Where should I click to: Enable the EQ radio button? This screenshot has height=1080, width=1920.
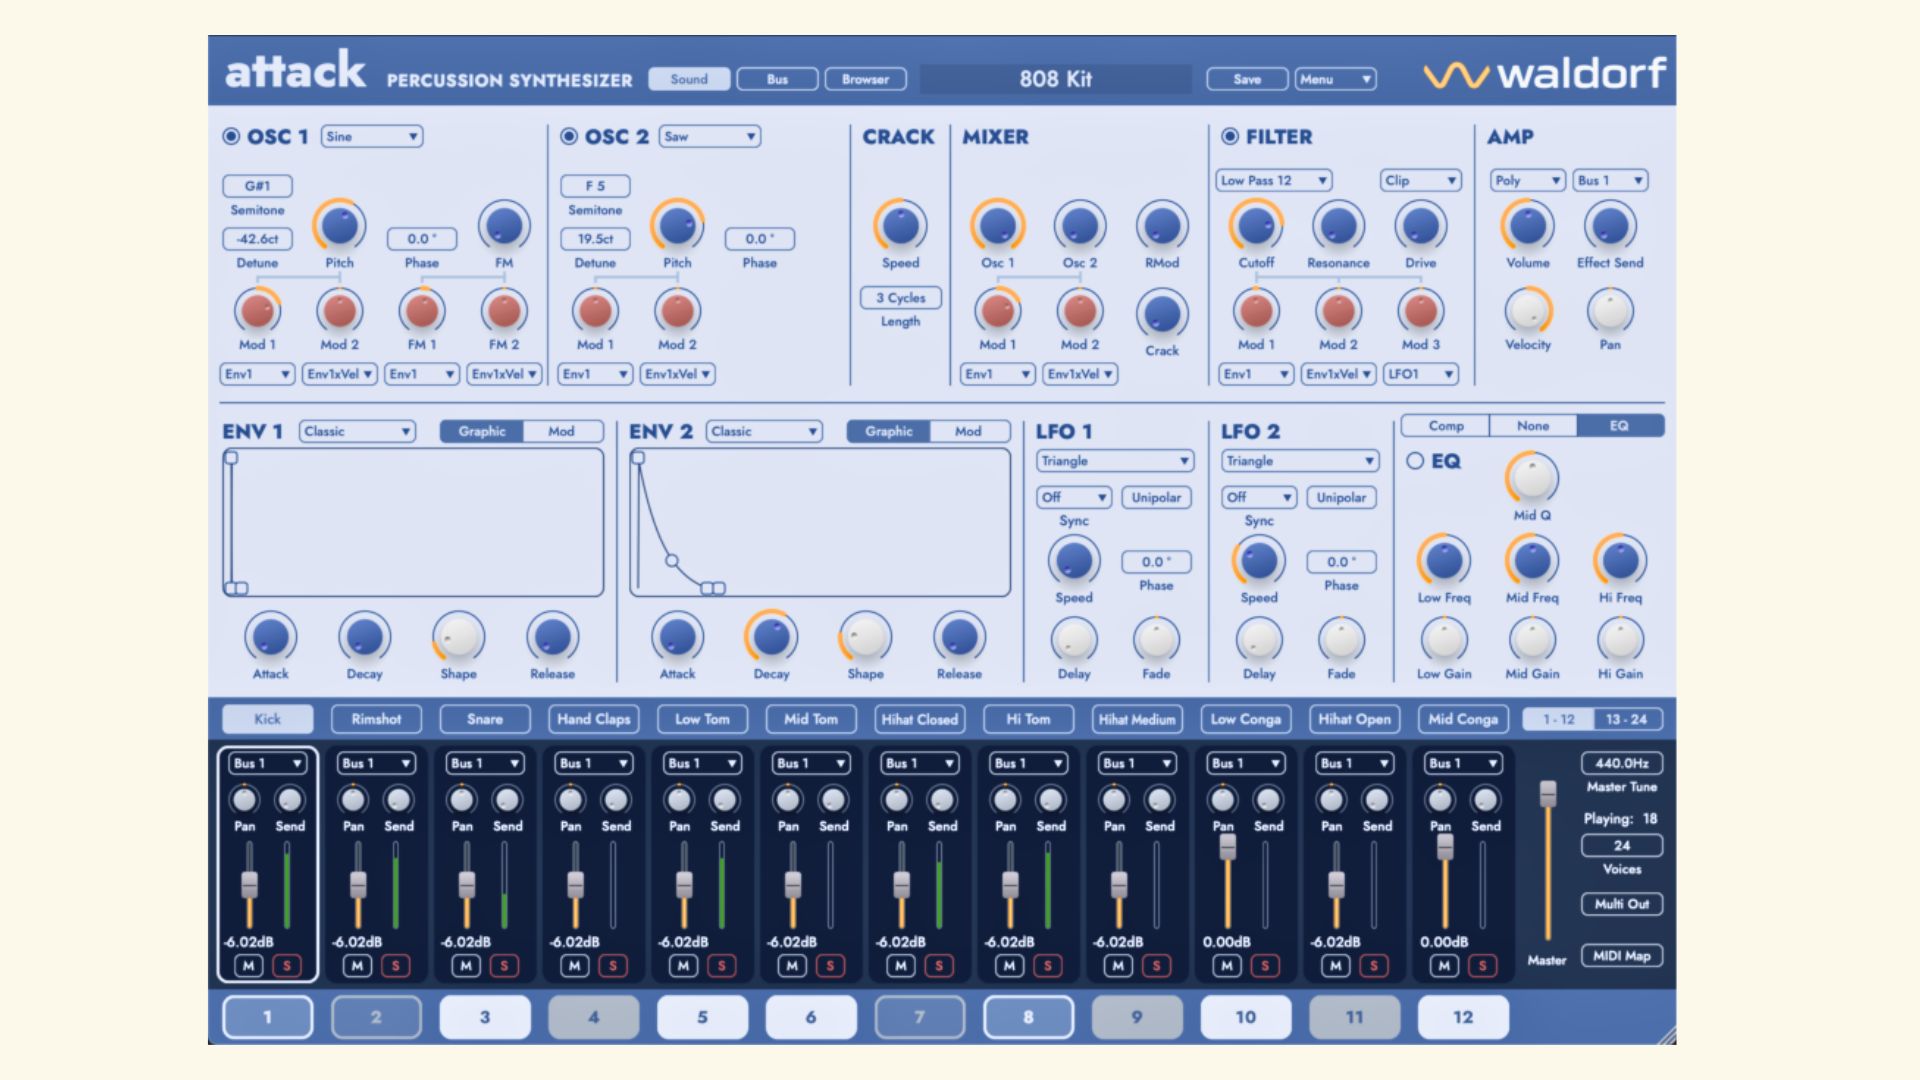point(1415,461)
